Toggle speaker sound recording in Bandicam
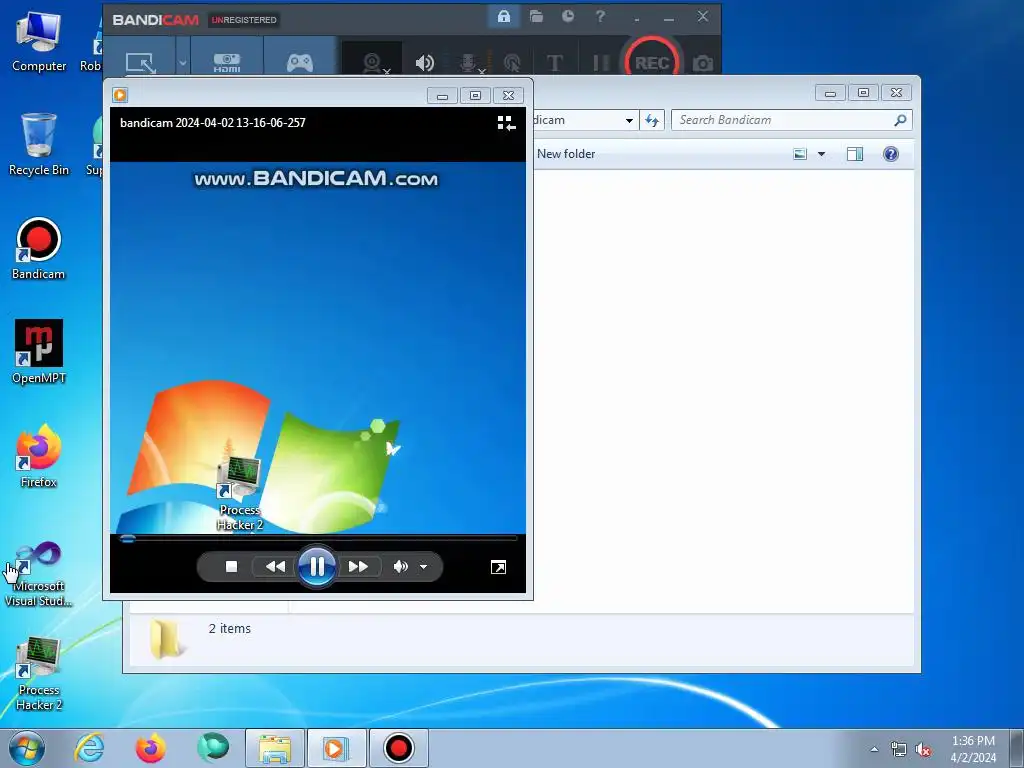This screenshot has height=768, width=1024. coord(424,63)
